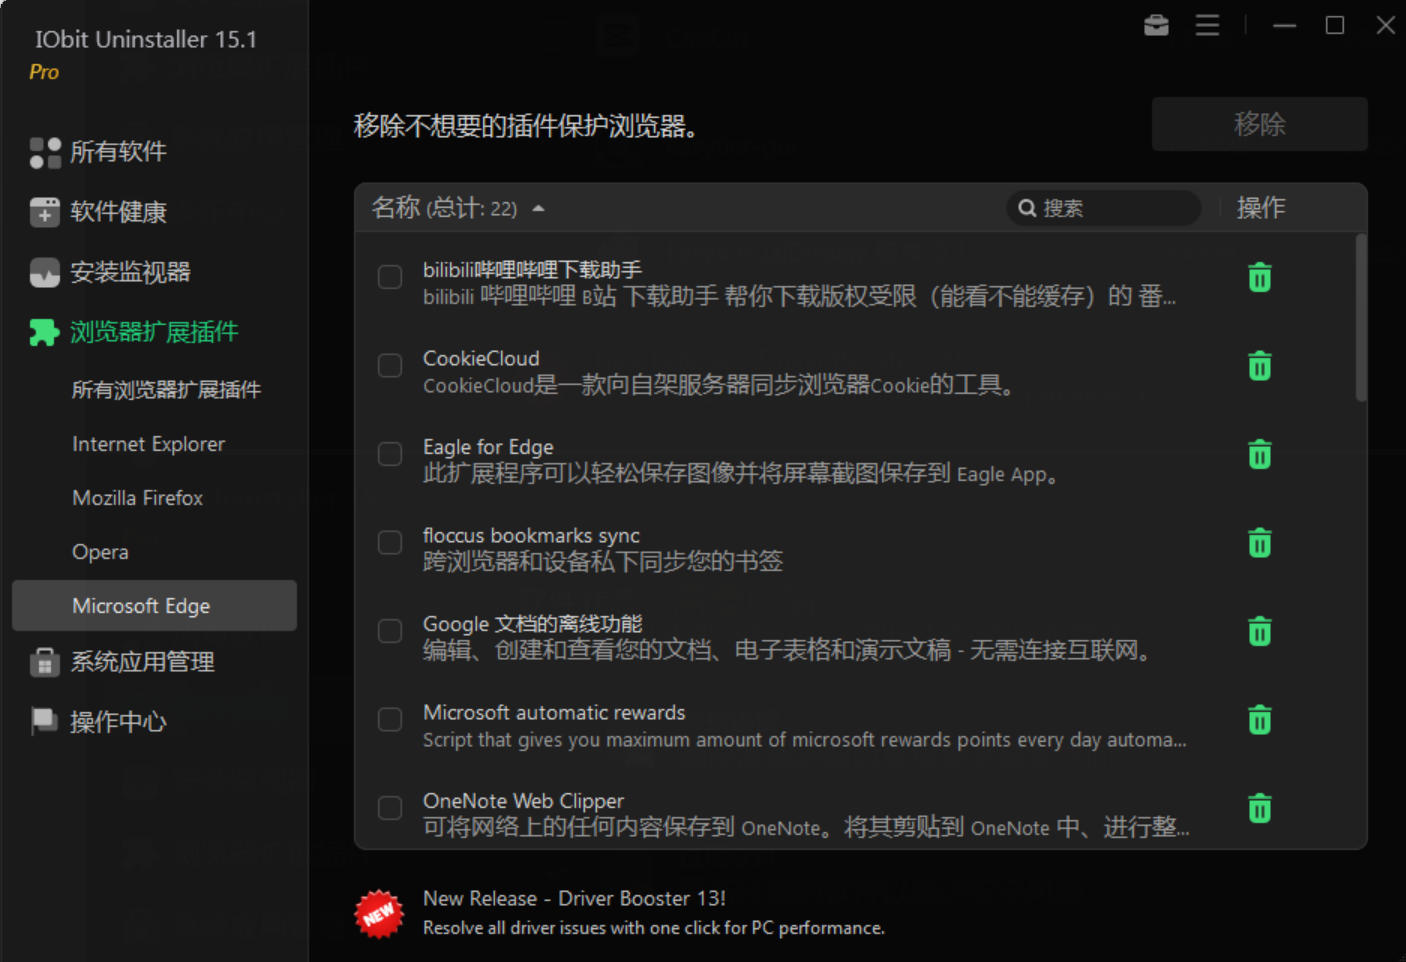Click trash icon for OneNote Web Clipper
The image size is (1406, 962).
1259,808
